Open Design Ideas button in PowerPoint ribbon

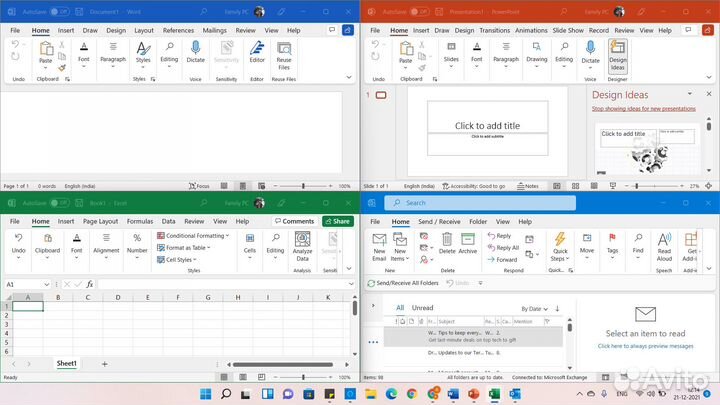pos(618,56)
